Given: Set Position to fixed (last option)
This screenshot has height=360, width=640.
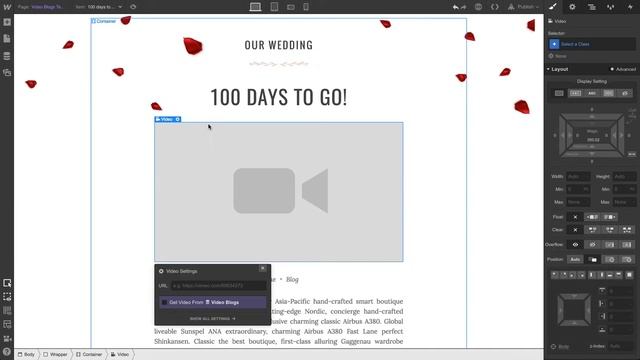Looking at the screenshot, I should pos(627,260).
